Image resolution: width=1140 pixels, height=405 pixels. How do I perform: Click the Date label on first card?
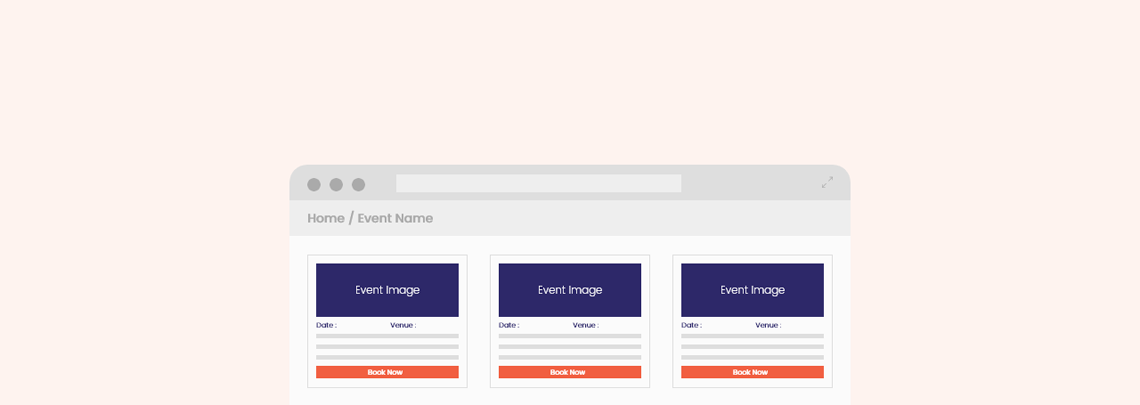pyautogui.click(x=326, y=325)
